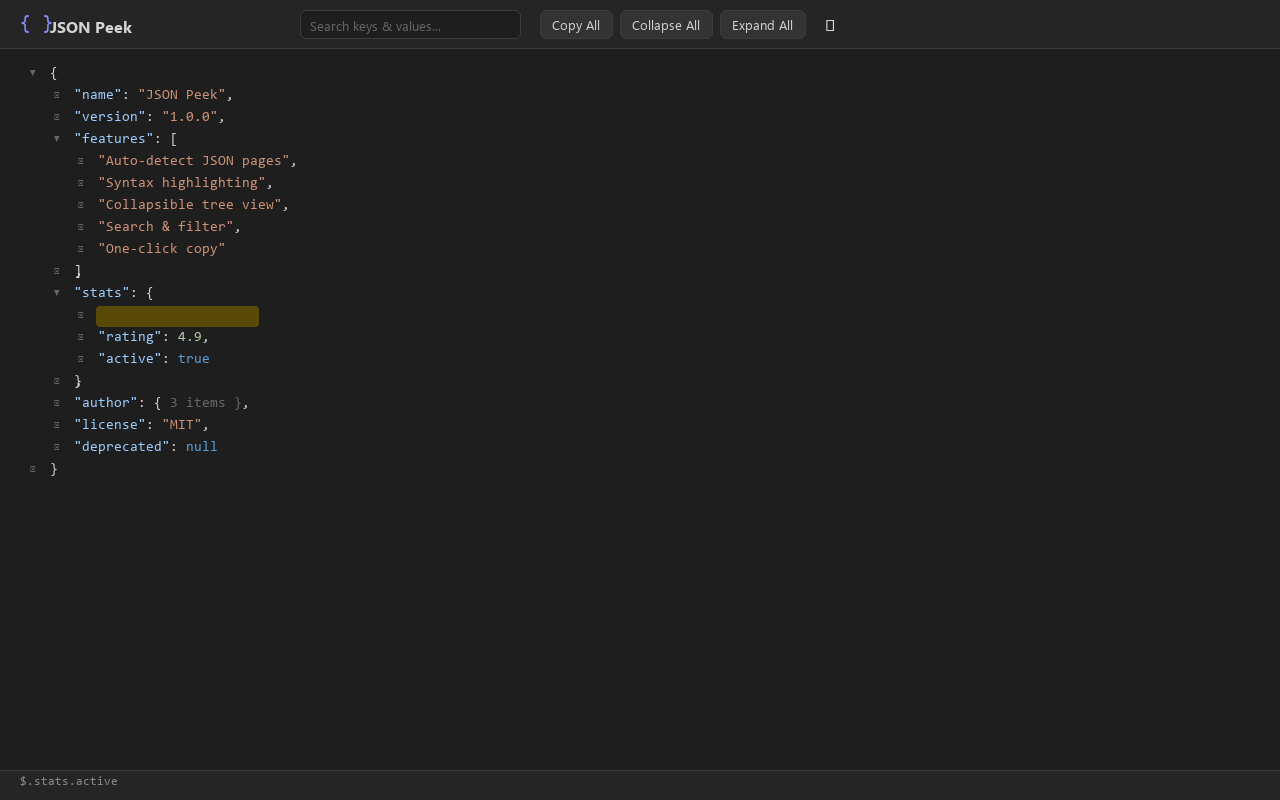
Task: Click the Copy All button
Action: point(576,25)
